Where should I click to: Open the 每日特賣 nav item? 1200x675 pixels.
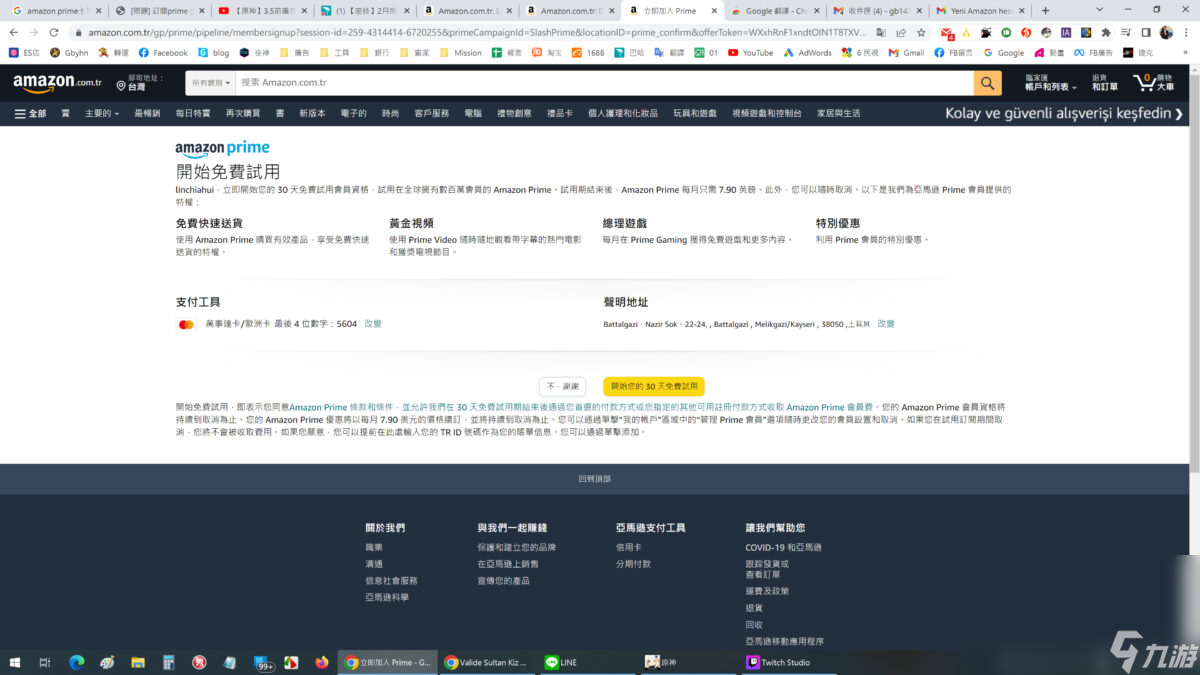tap(193, 113)
